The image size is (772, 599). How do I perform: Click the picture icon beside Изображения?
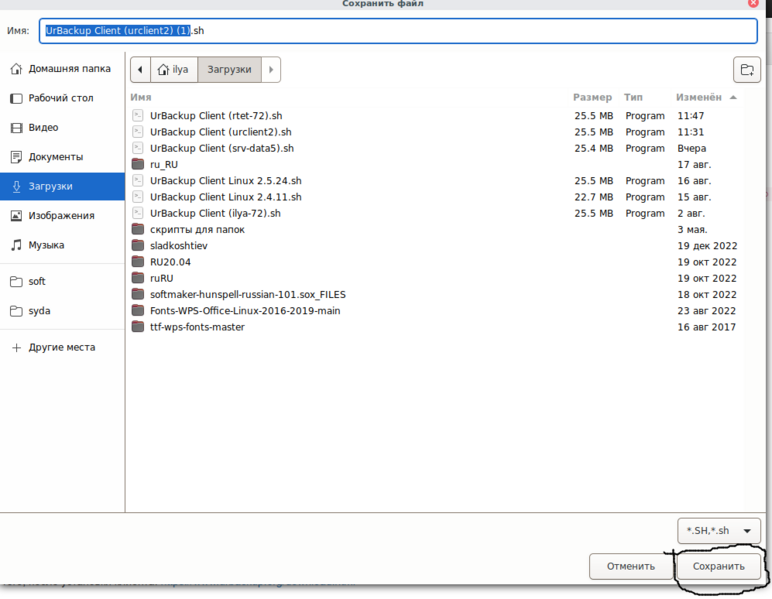click(x=16, y=216)
